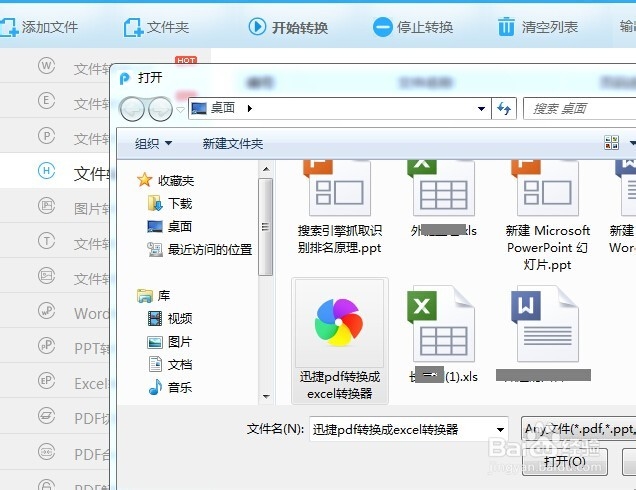Open the 组织 menu
636x490 pixels.
[x=153, y=143]
